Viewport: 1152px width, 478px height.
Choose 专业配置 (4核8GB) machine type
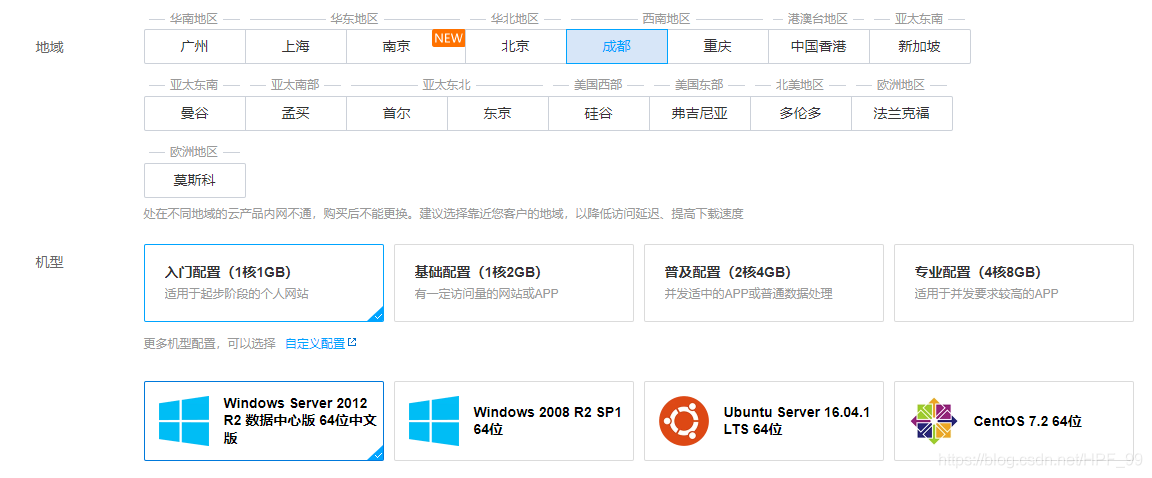point(1013,283)
